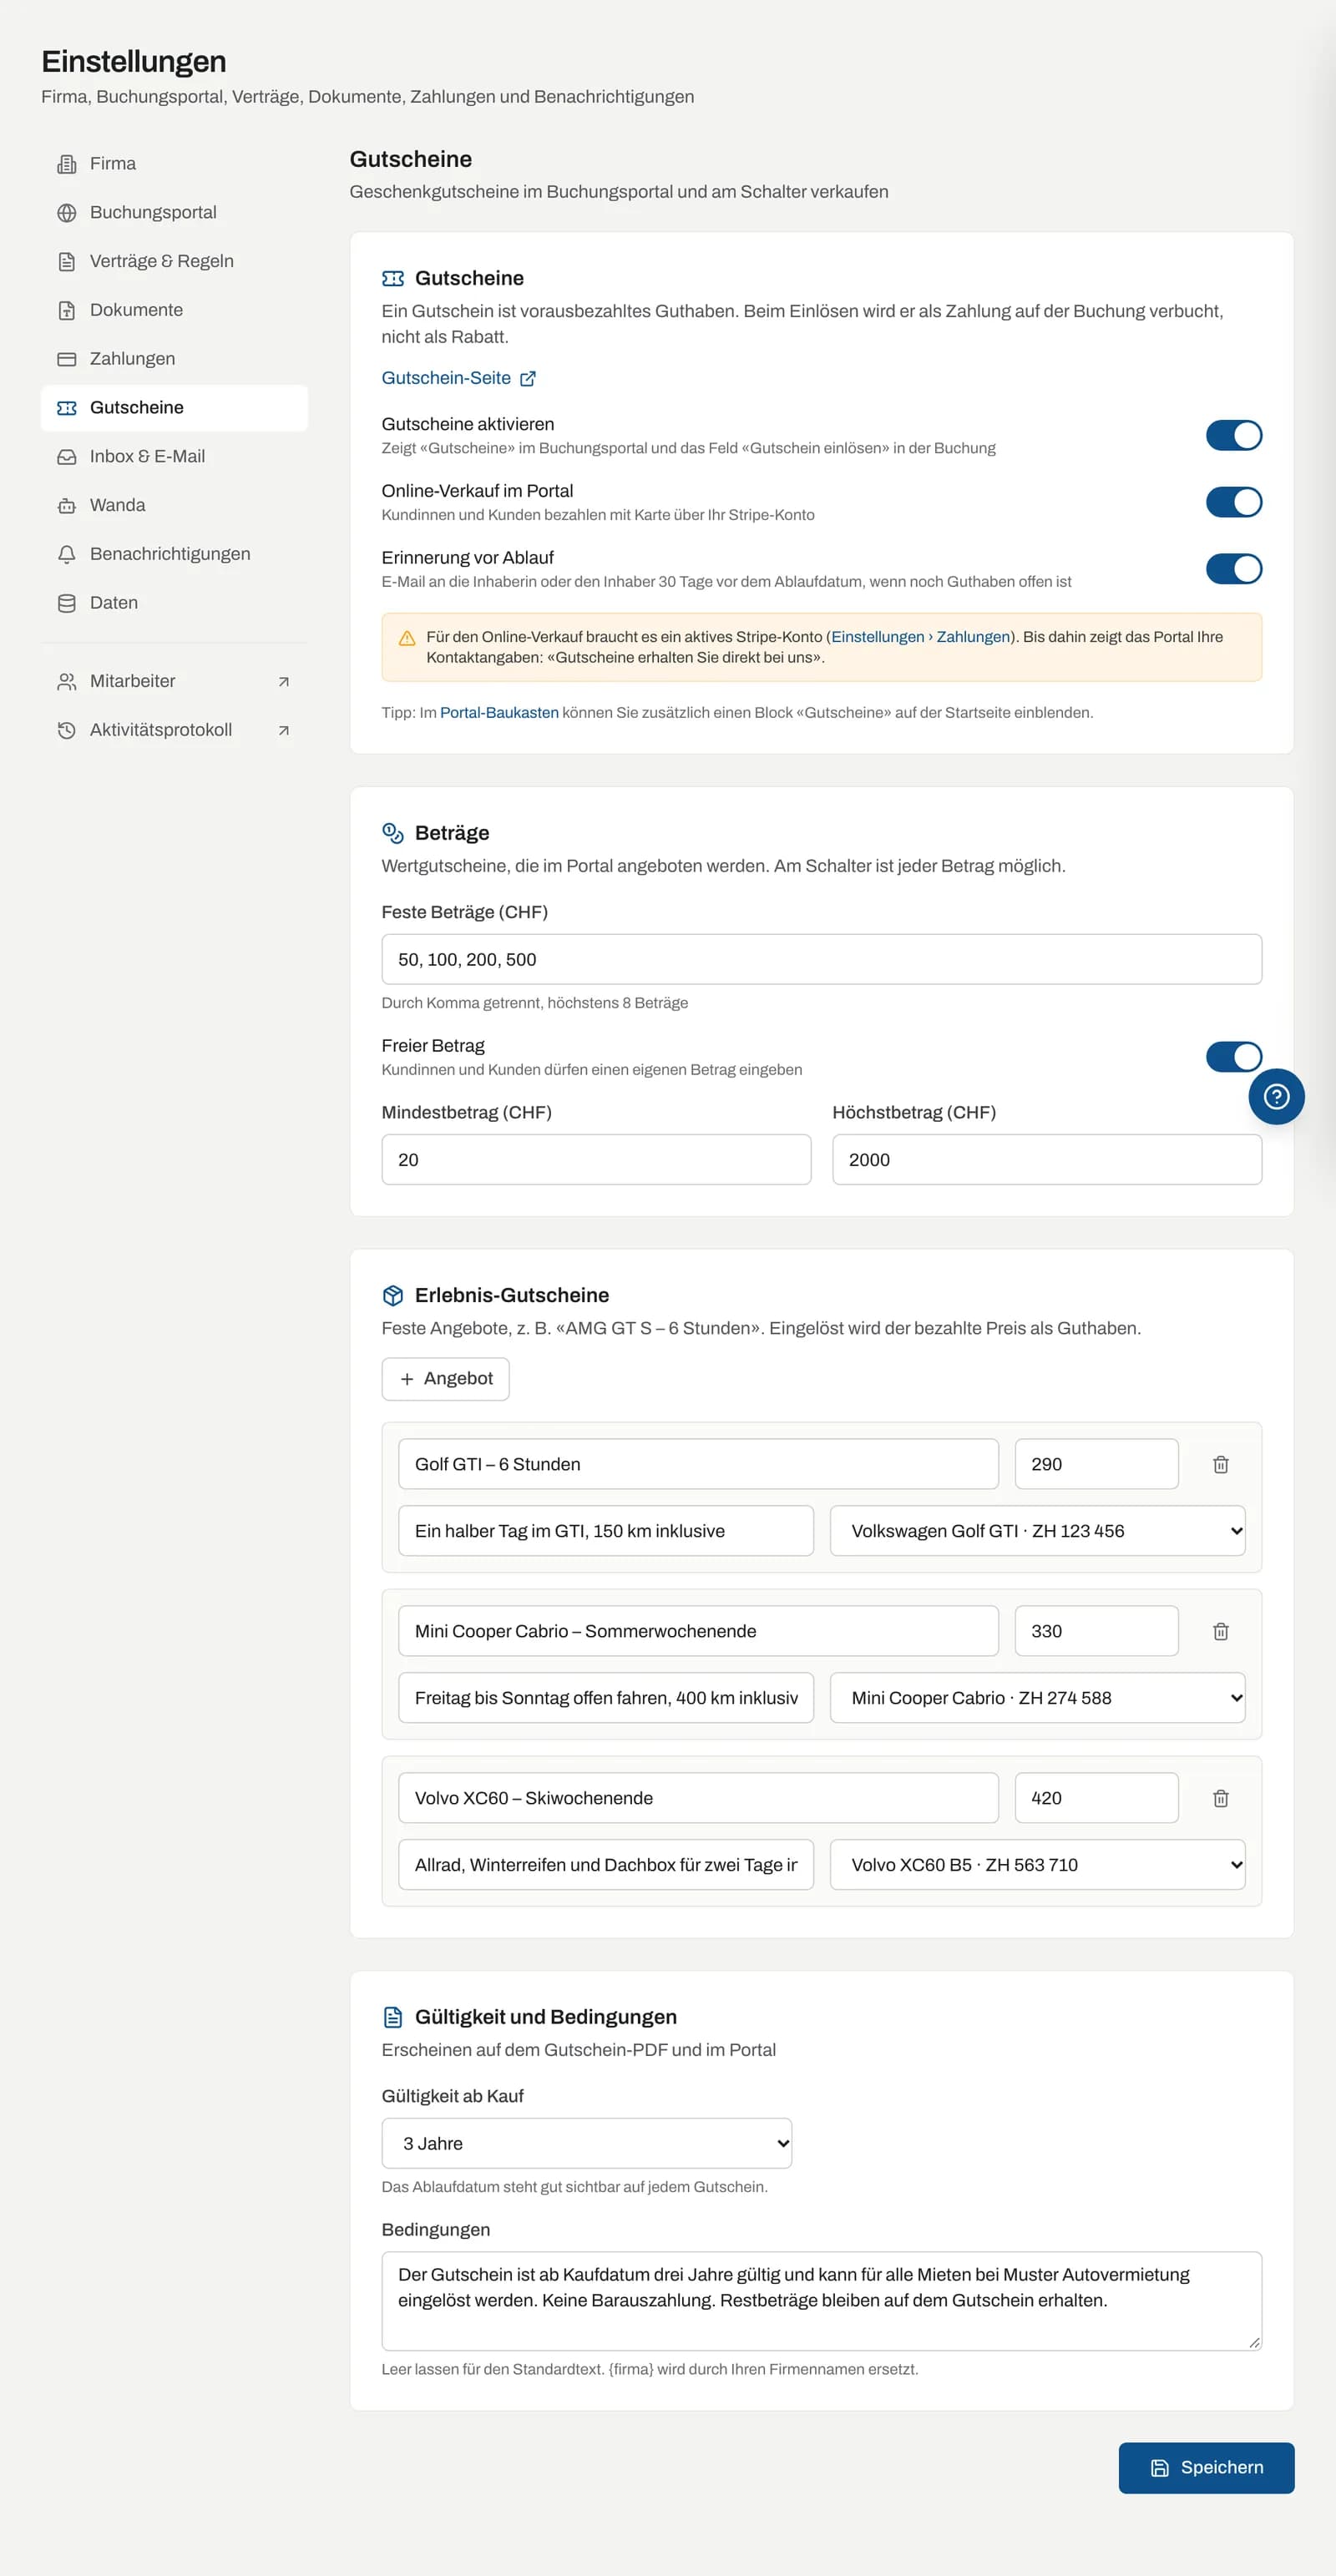Edit the price field showing 420

point(1096,1798)
